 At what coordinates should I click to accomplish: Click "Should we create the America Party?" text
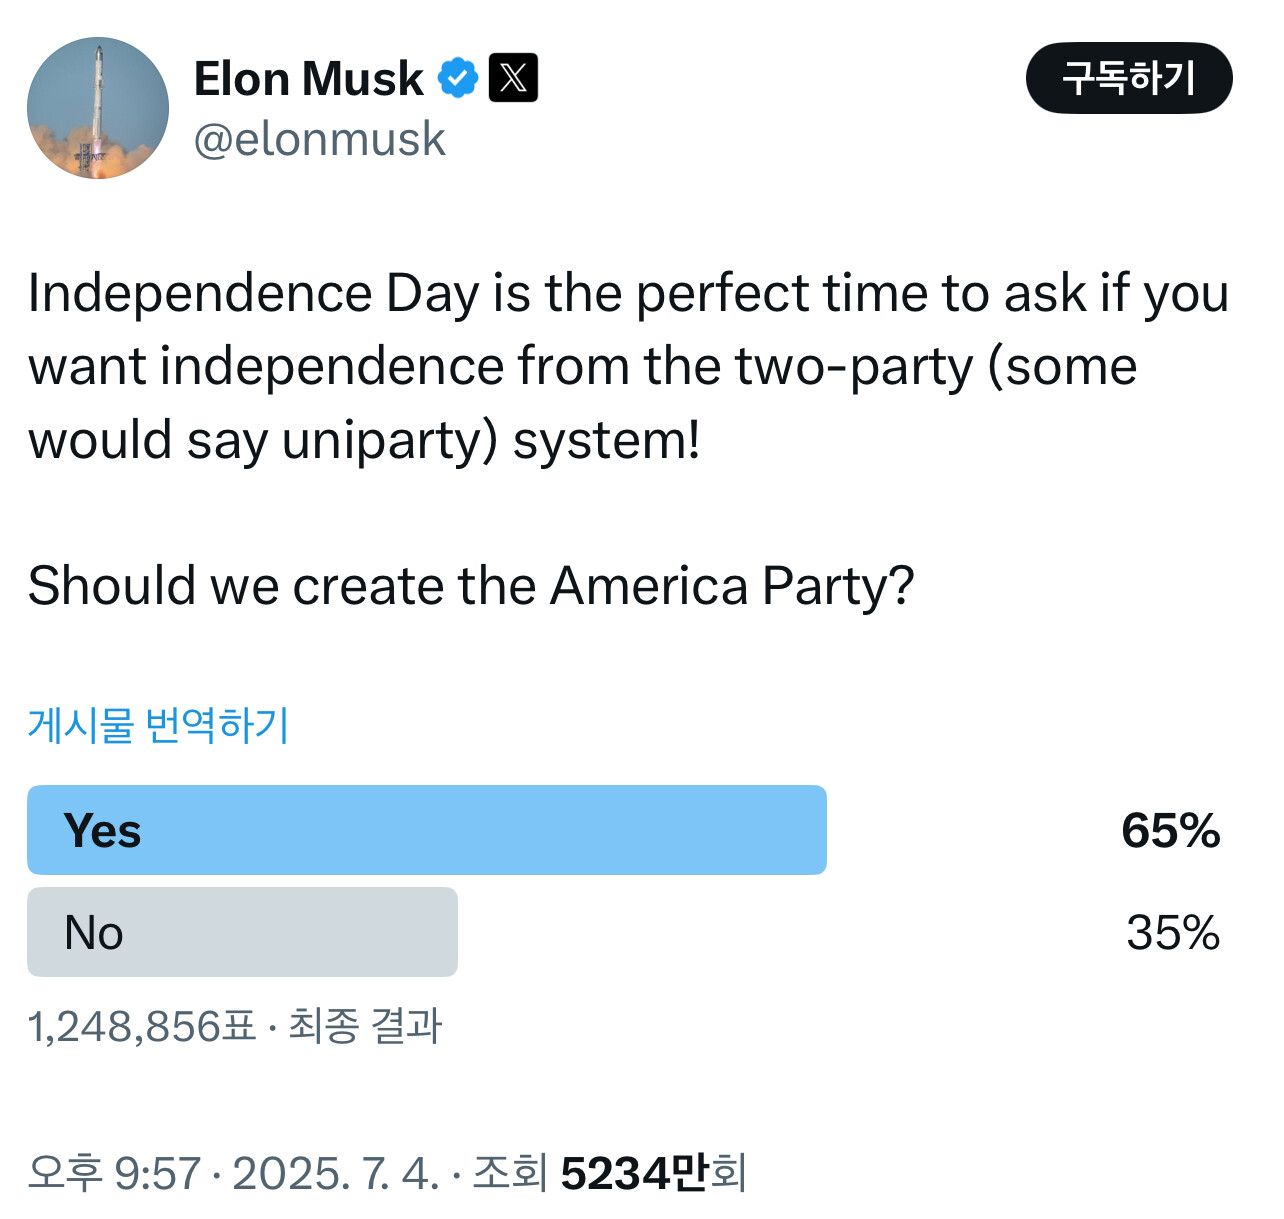470,586
